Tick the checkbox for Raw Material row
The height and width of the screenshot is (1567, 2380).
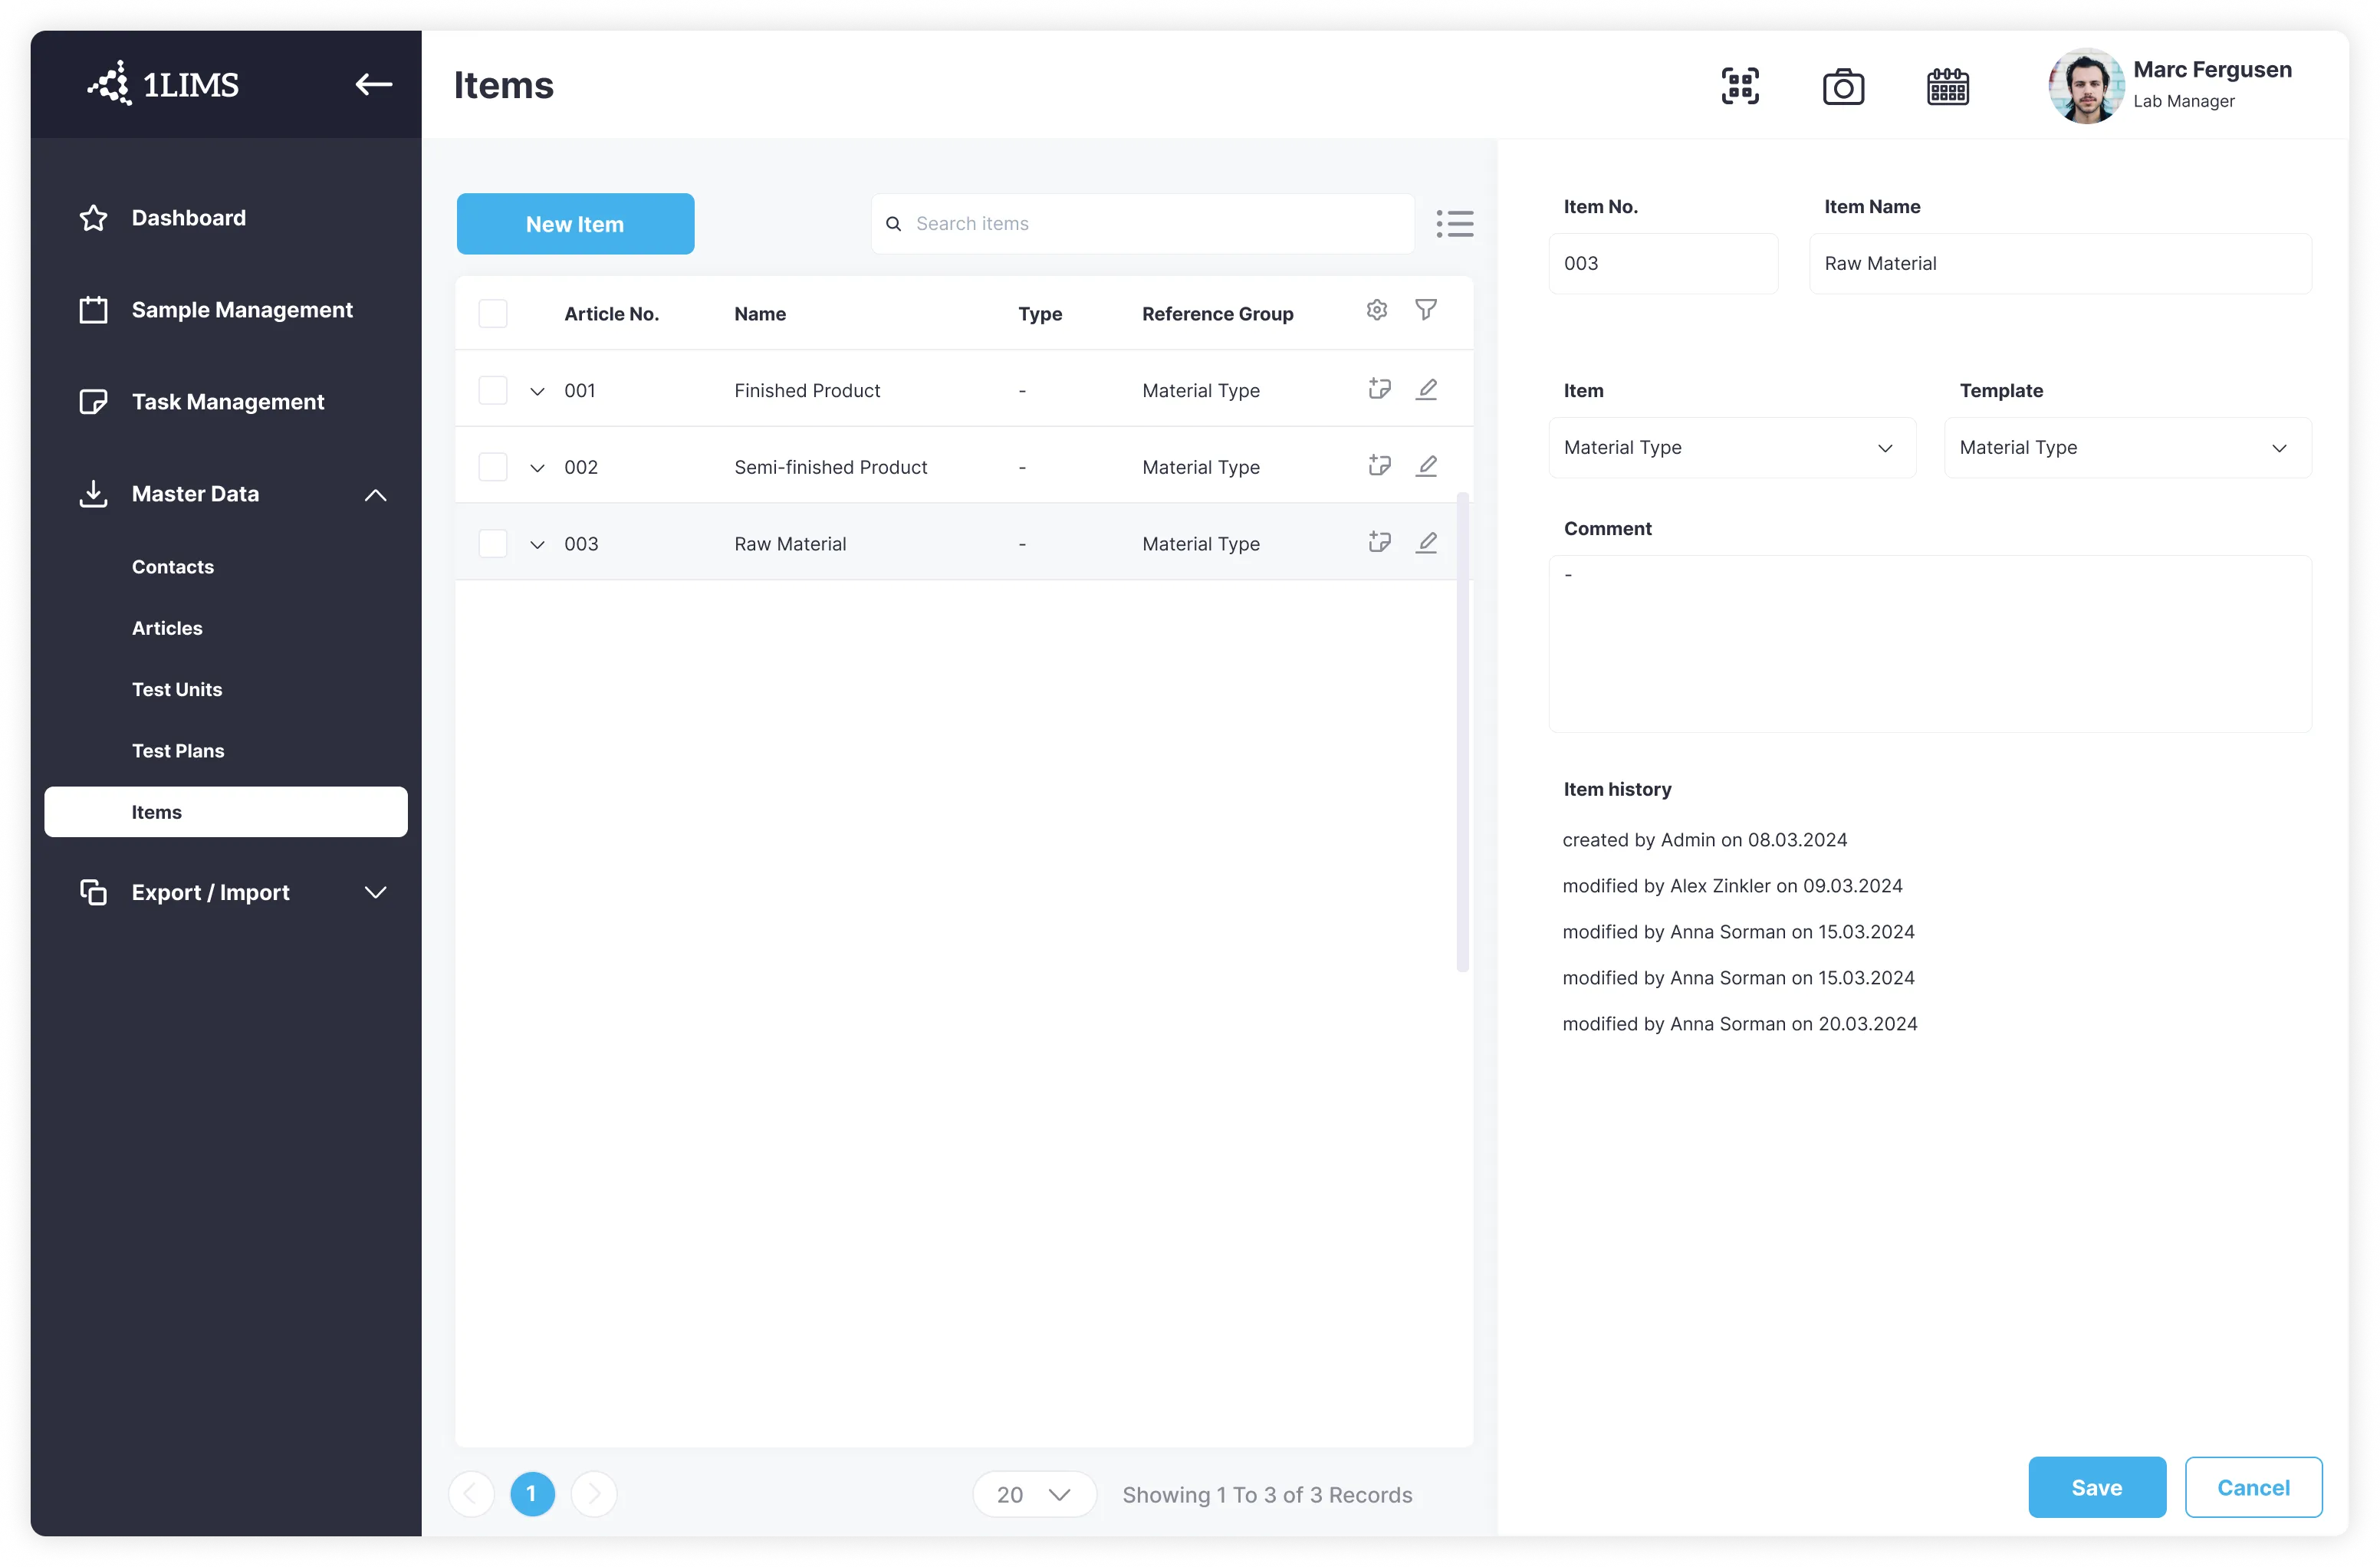pyautogui.click(x=493, y=543)
